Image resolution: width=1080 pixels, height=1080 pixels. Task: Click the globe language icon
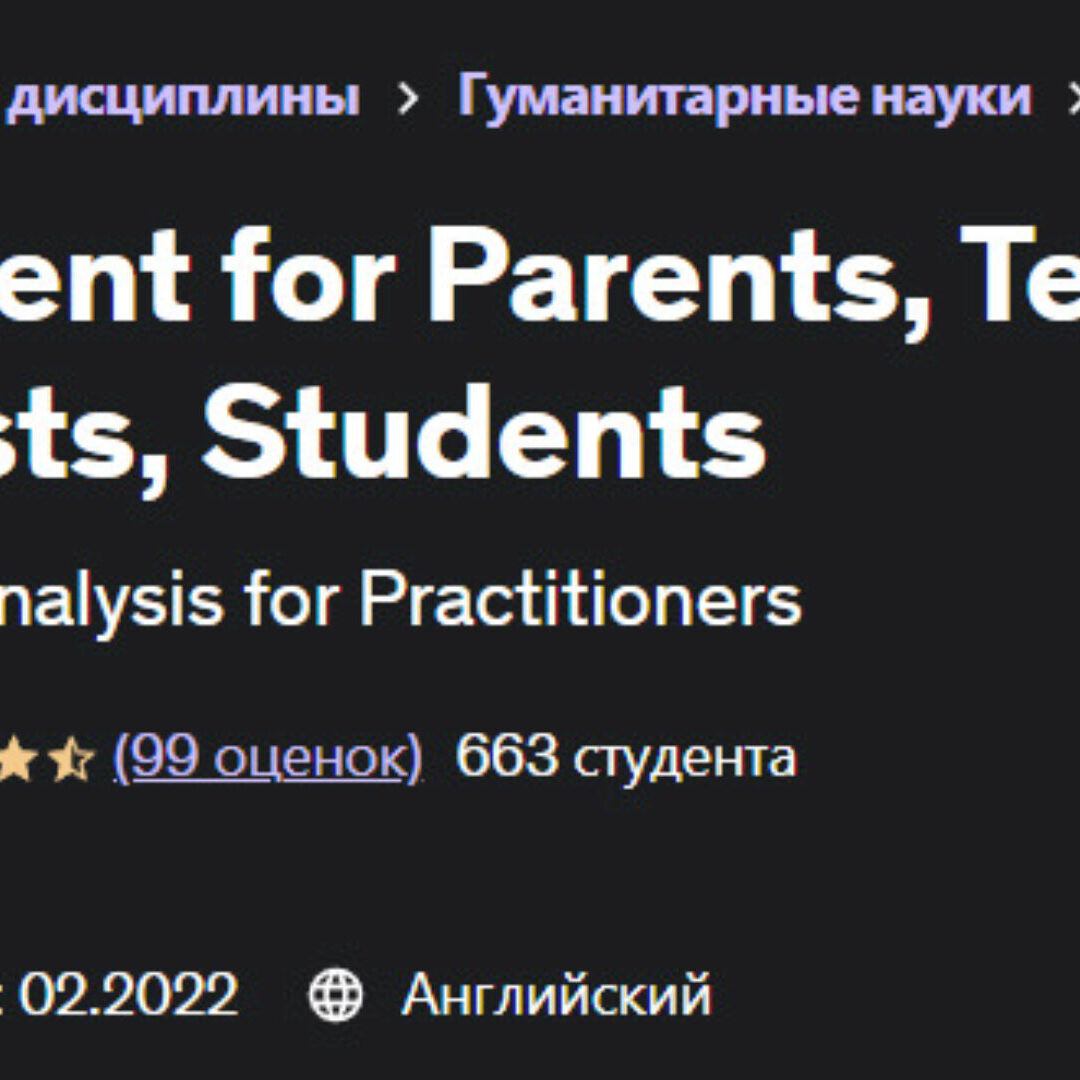click(336, 996)
